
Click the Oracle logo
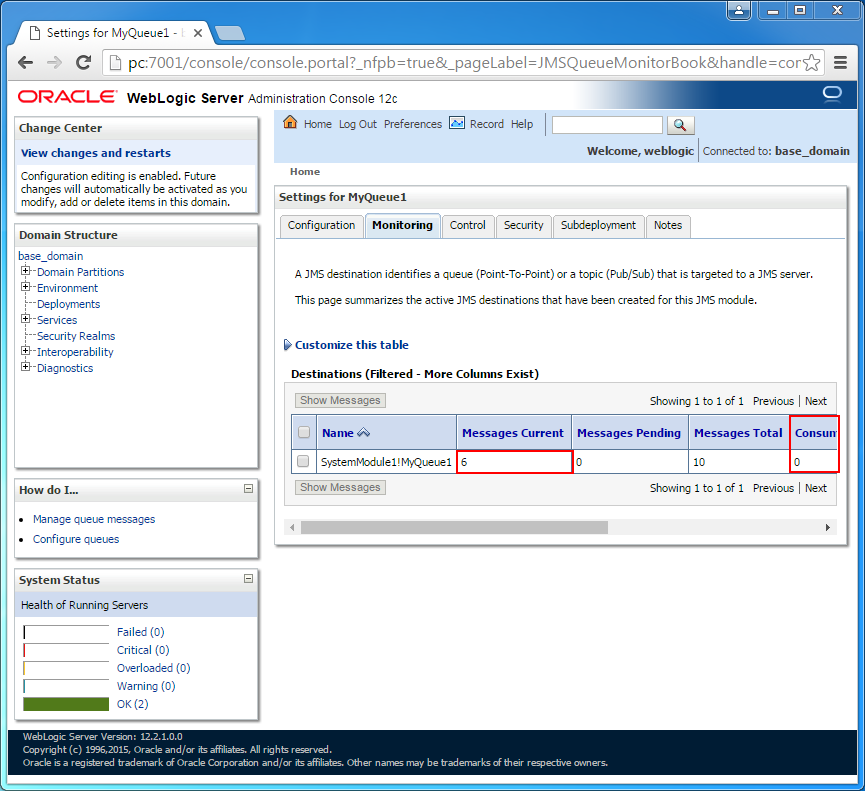coord(67,97)
